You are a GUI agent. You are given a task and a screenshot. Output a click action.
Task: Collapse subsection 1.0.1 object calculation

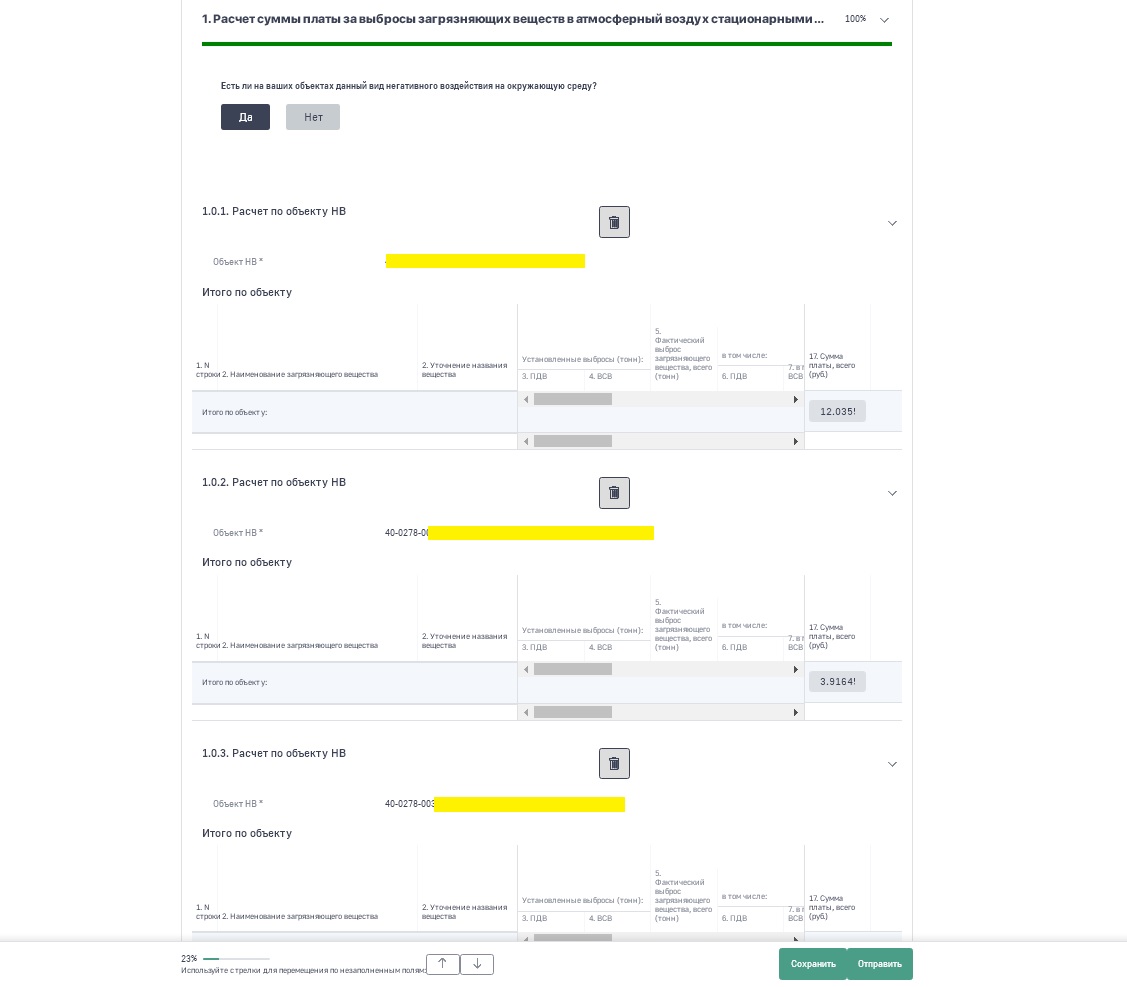tap(892, 223)
